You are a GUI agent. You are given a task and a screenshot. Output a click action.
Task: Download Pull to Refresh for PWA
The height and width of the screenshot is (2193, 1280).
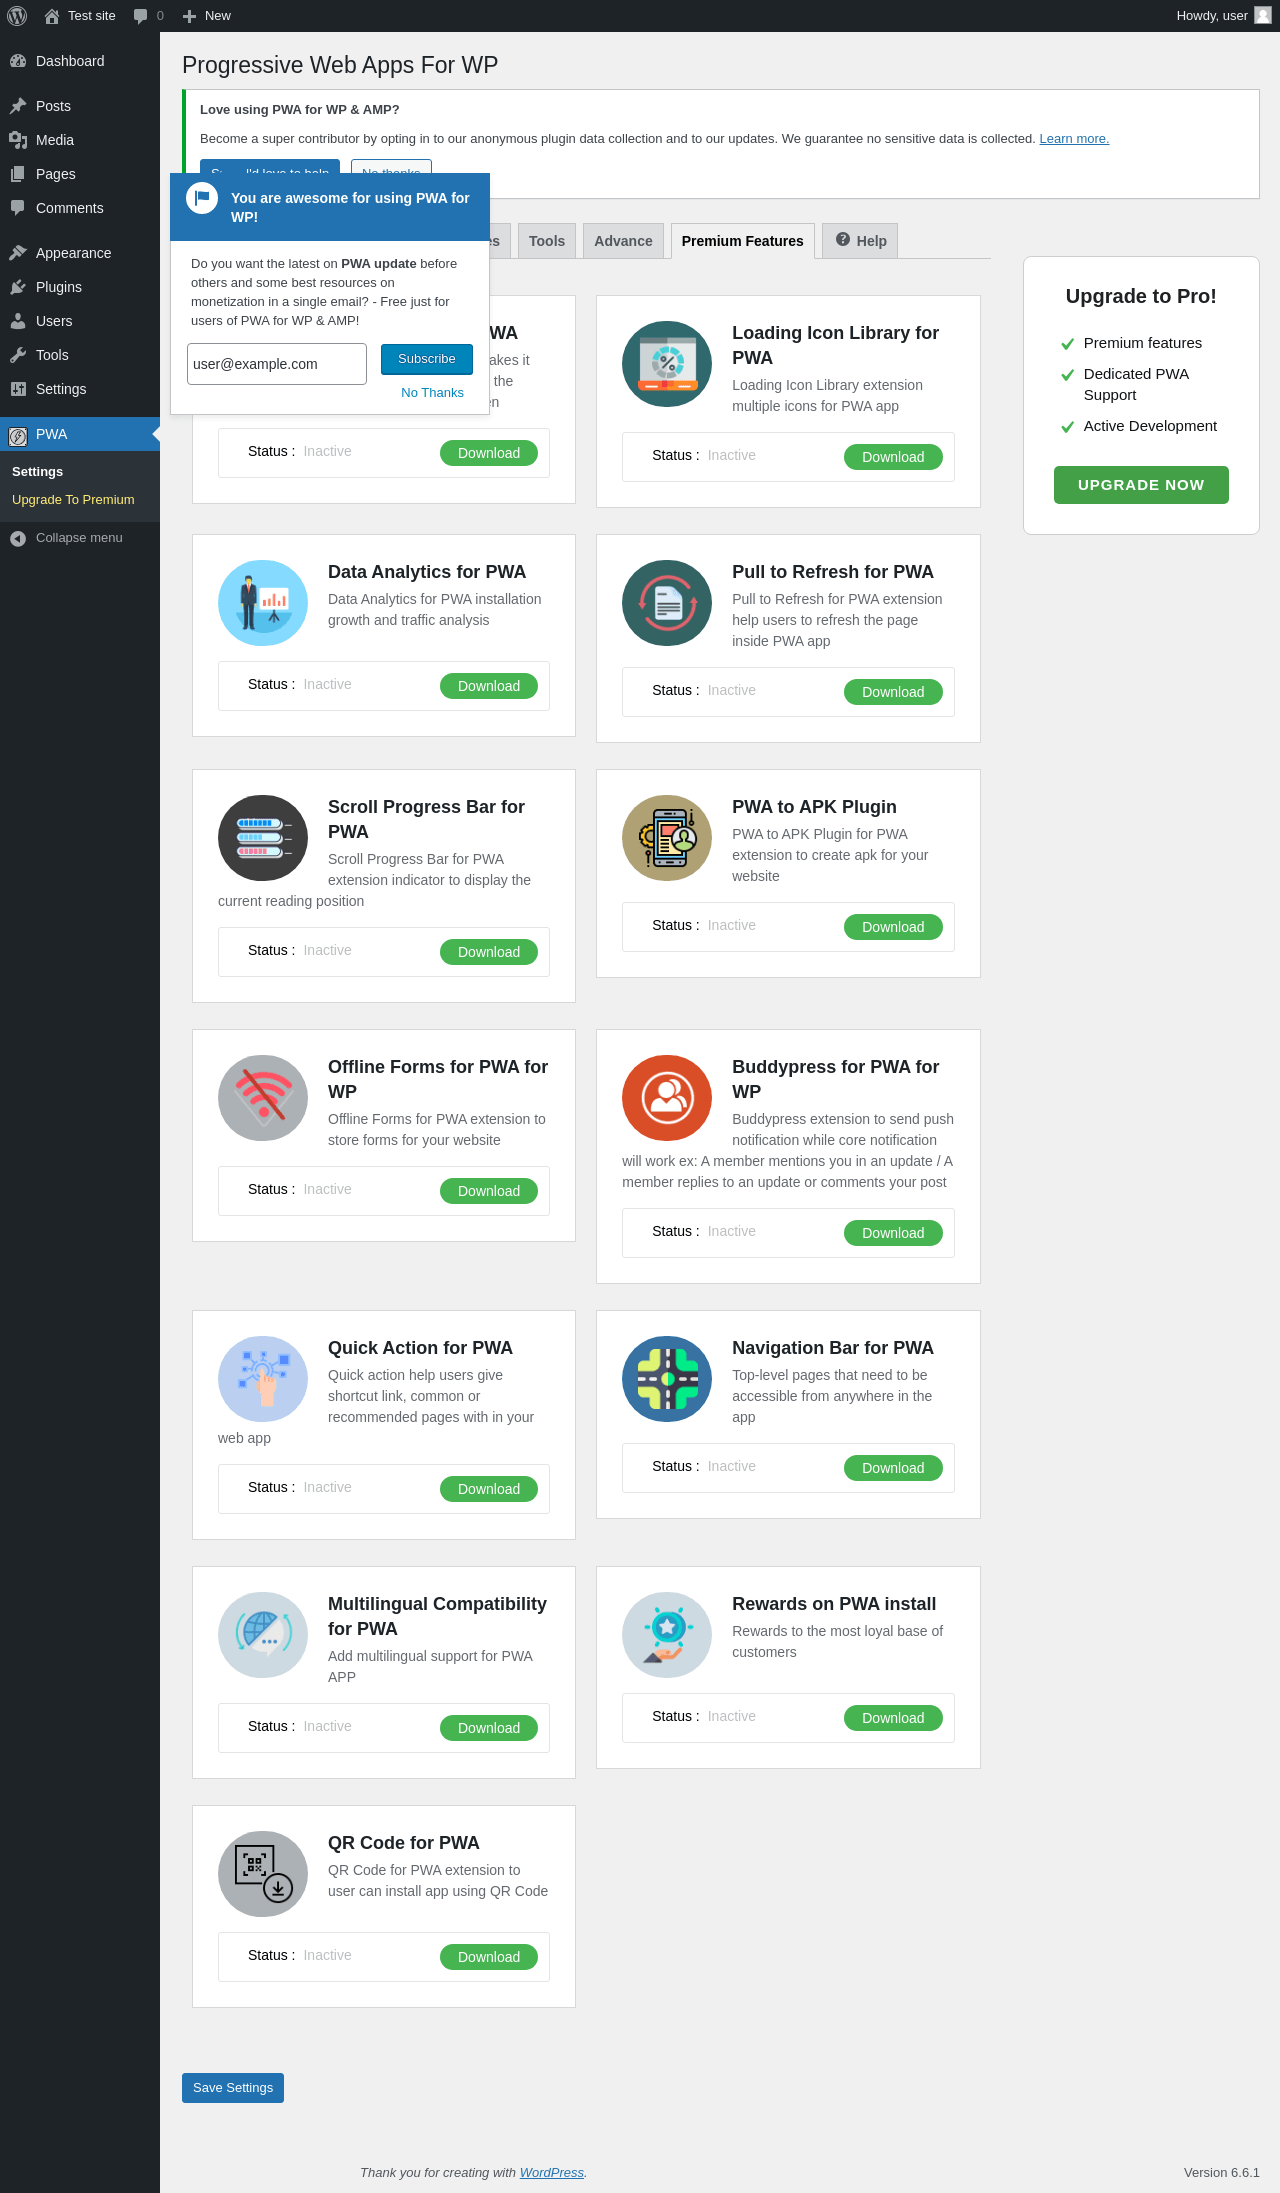(893, 692)
